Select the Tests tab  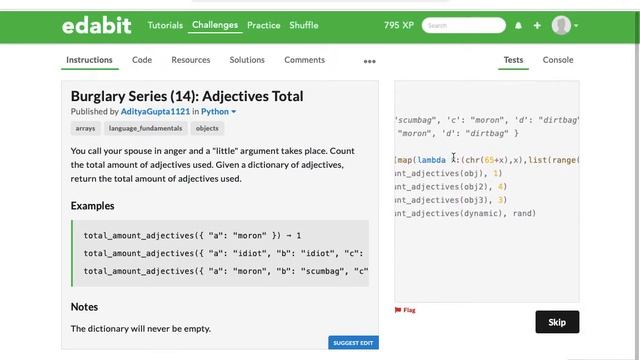pyautogui.click(x=513, y=60)
